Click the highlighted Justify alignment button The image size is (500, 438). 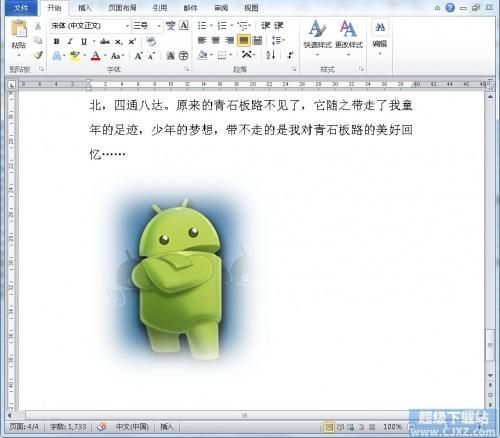pos(244,41)
